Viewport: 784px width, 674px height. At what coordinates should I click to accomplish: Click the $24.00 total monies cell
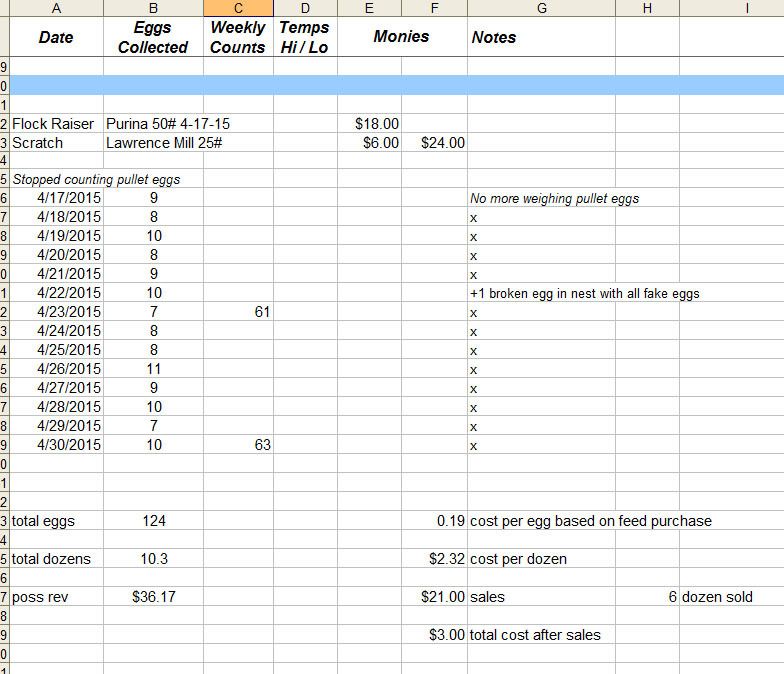(x=442, y=143)
